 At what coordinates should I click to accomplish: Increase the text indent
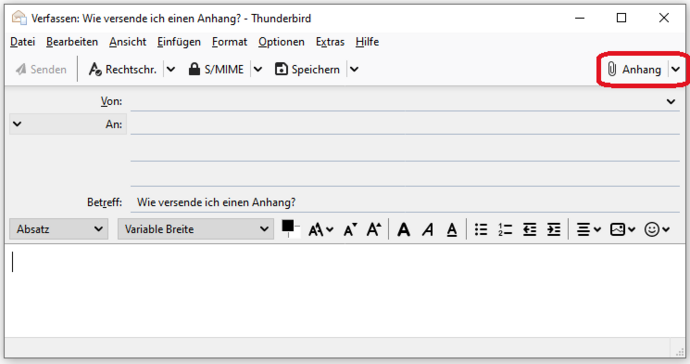click(x=554, y=229)
